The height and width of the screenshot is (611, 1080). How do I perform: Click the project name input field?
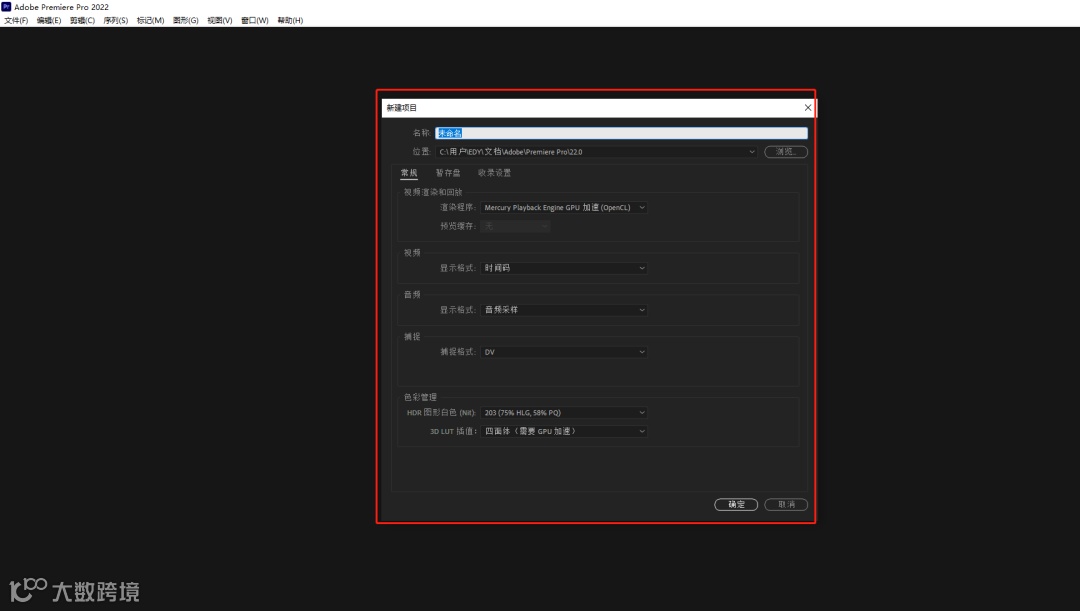[621, 133]
